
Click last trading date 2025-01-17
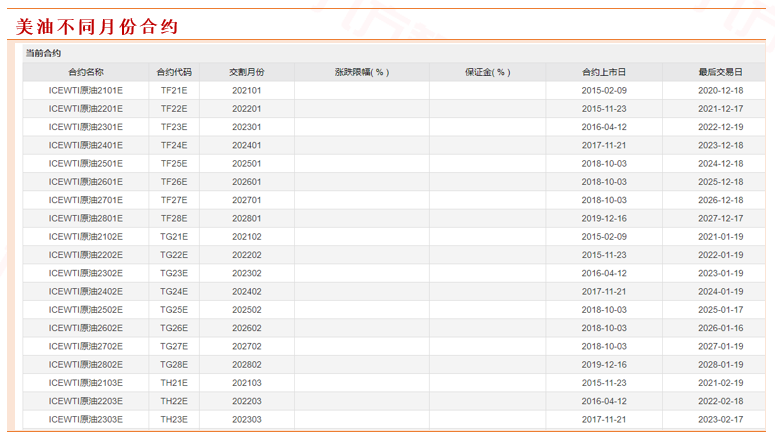click(721, 310)
